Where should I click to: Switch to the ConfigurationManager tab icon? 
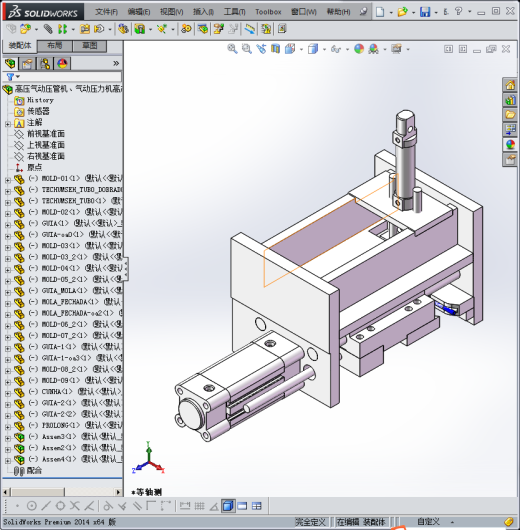pos(45,64)
